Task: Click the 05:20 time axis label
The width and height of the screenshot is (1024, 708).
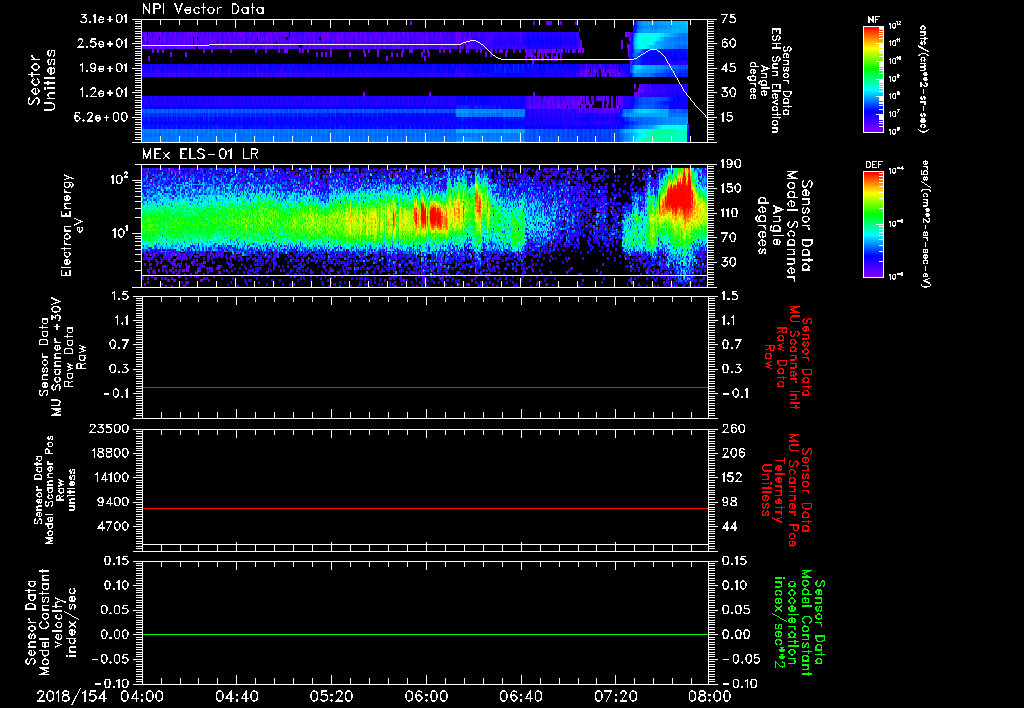Action: (330, 696)
